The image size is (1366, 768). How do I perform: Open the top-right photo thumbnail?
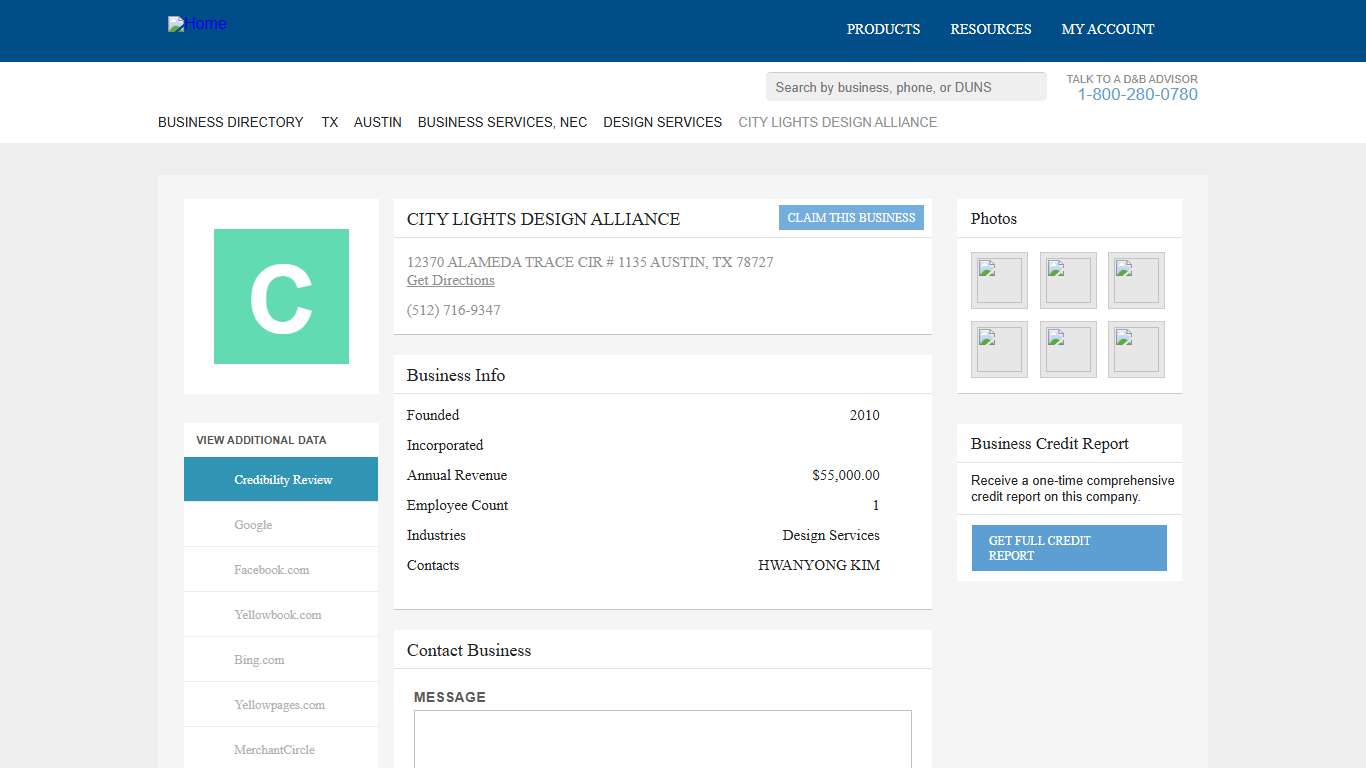click(x=1136, y=280)
